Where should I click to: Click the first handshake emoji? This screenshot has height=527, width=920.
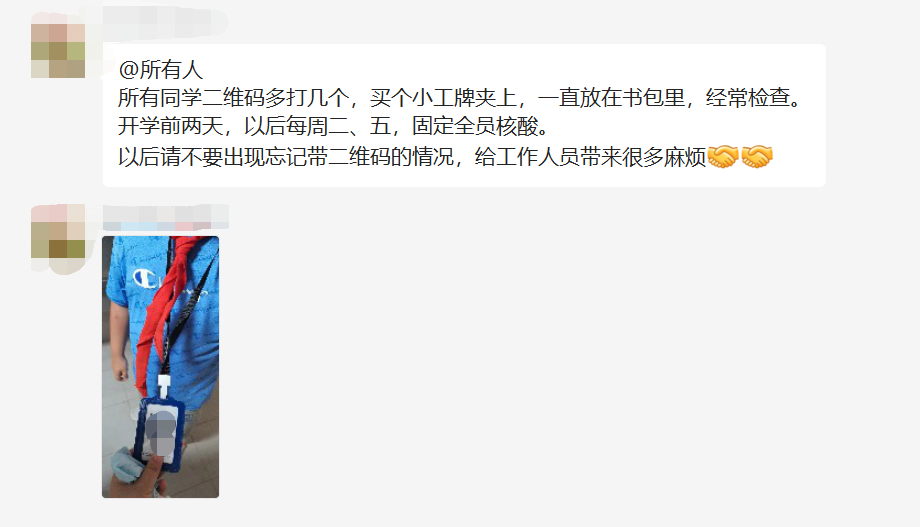pyautogui.click(x=722, y=157)
